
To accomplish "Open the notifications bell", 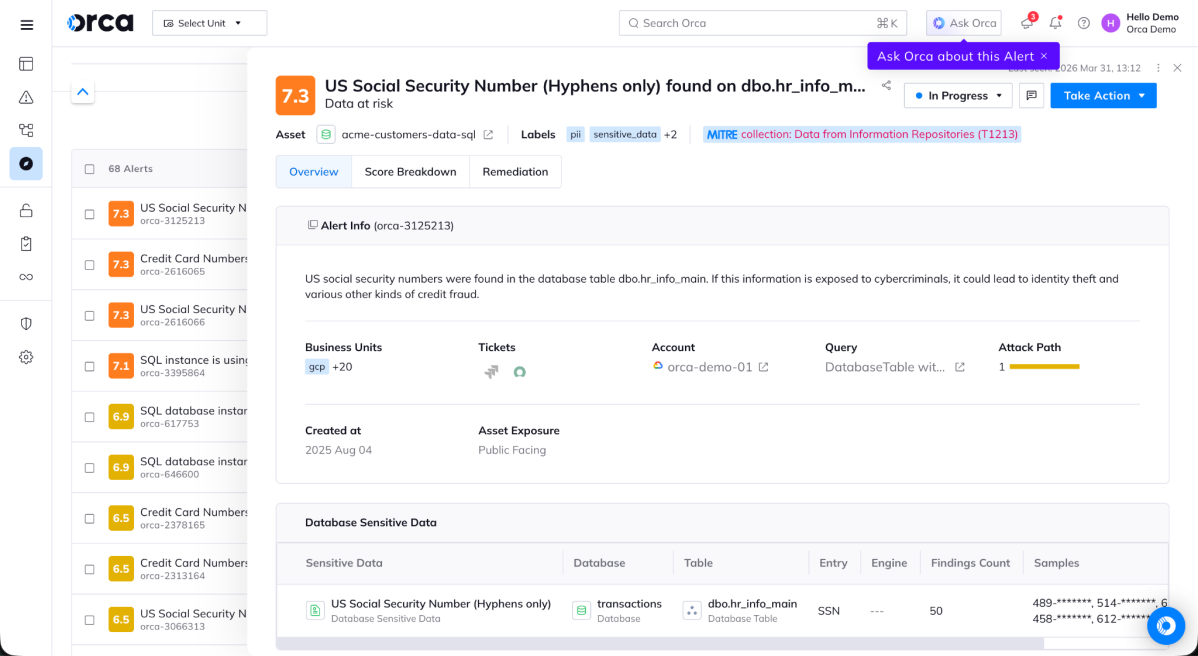I will (x=1055, y=23).
